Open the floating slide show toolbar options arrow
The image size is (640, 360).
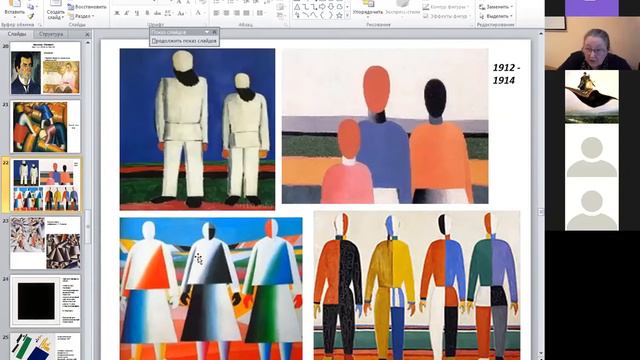coord(207,32)
